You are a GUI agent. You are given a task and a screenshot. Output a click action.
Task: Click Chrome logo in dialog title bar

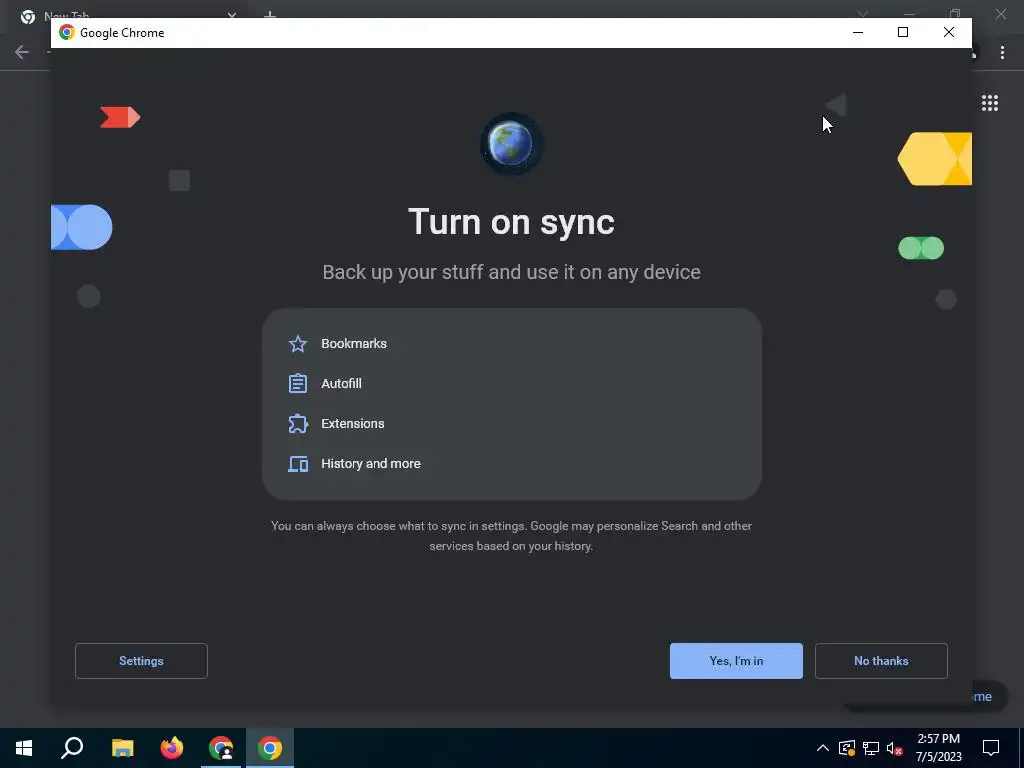pyautogui.click(x=67, y=33)
